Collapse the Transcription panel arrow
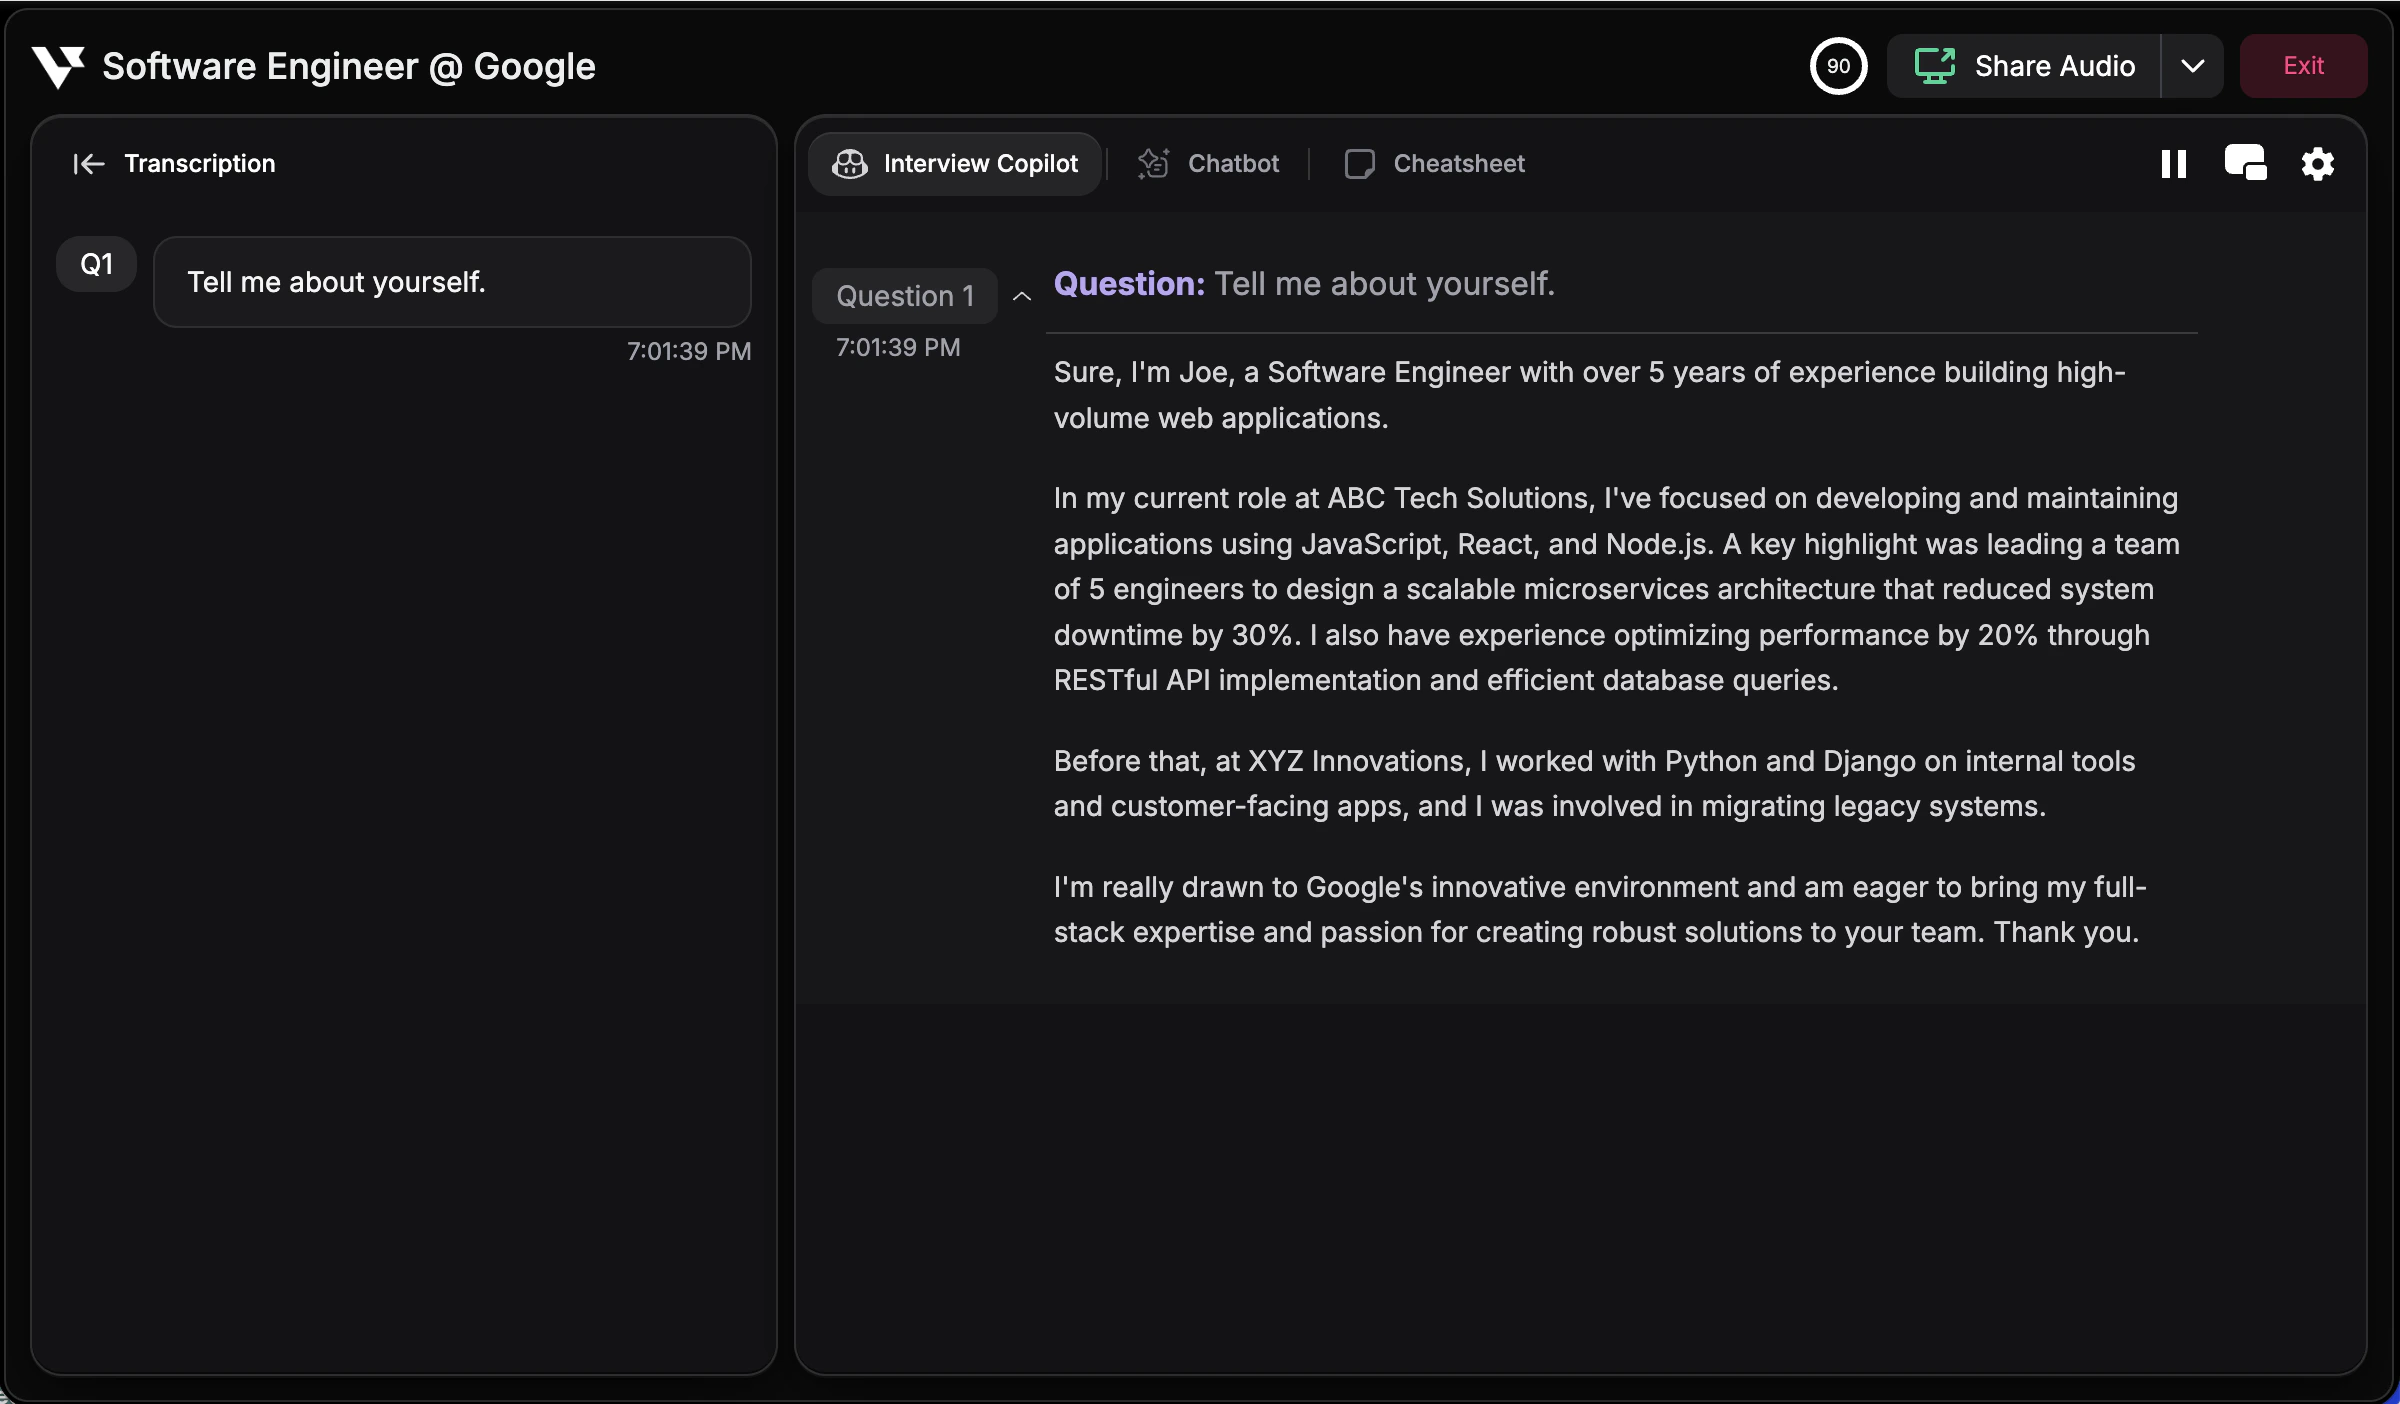Screen dimensions: 2400x1404 coord(89,164)
